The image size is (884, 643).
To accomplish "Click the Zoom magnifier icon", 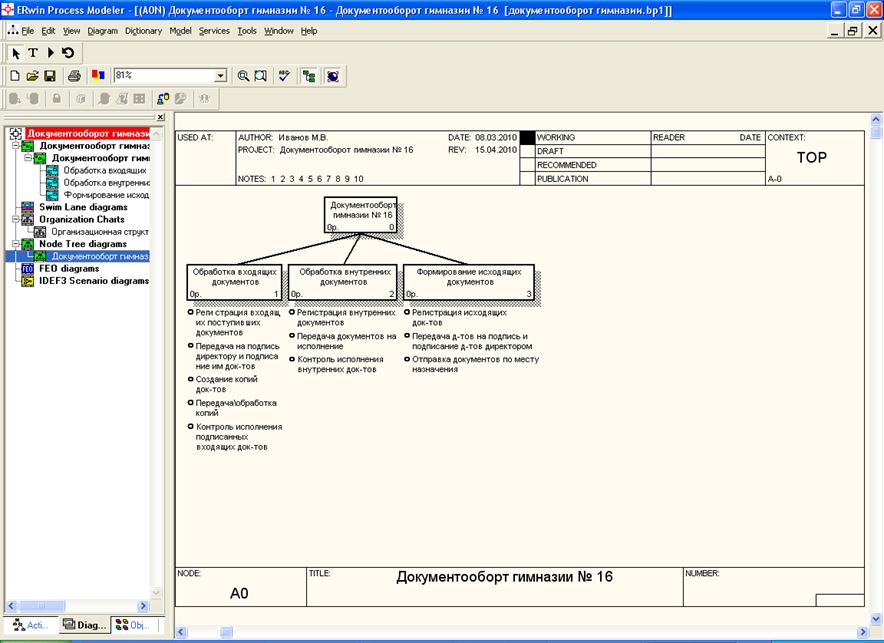I will pyautogui.click(x=243, y=76).
